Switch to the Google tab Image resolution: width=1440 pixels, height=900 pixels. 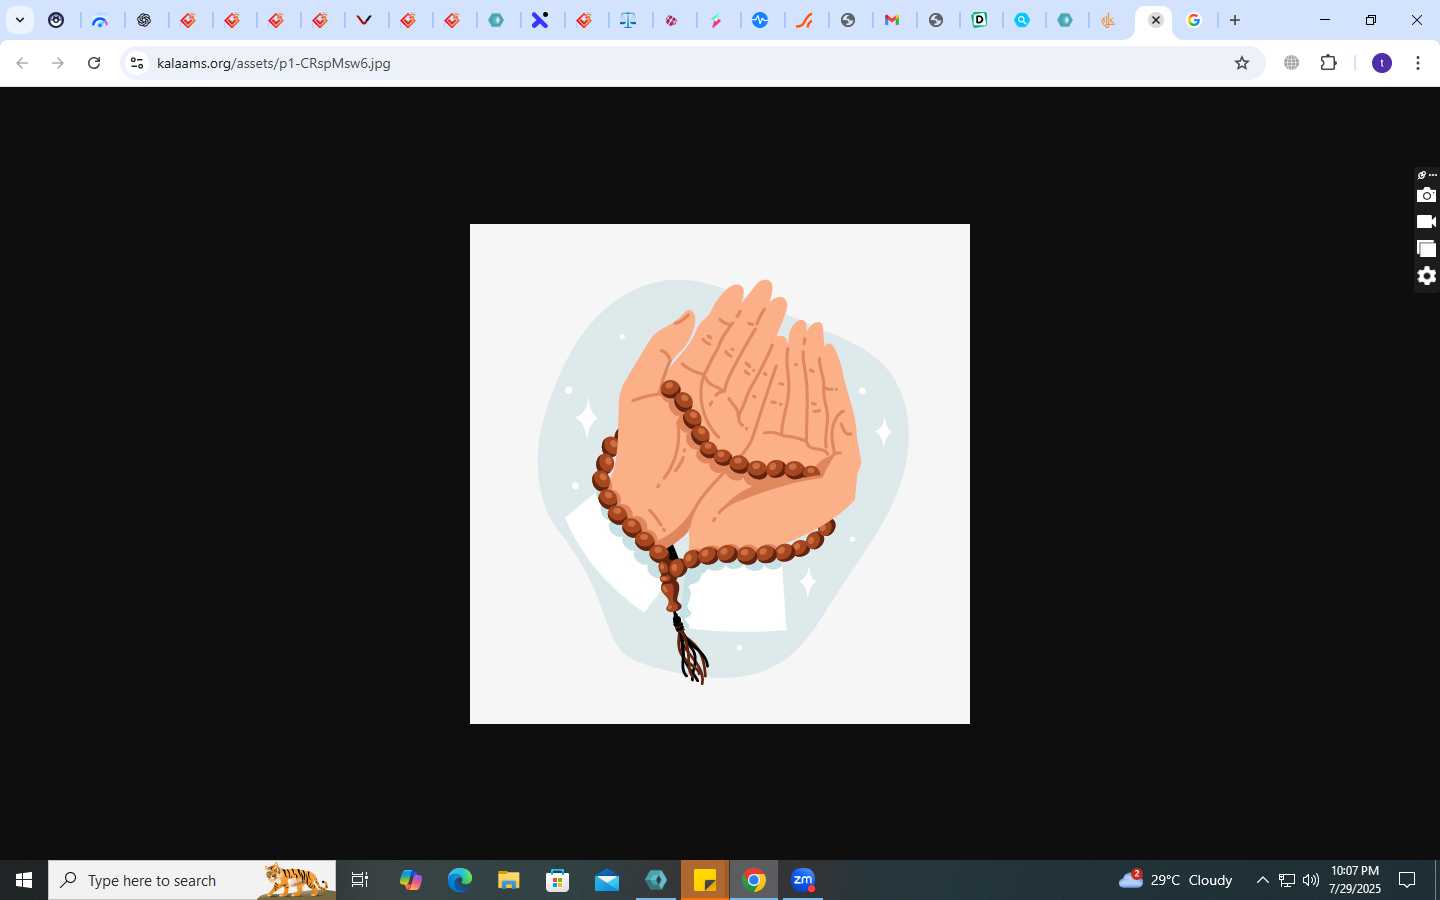click(x=1194, y=20)
